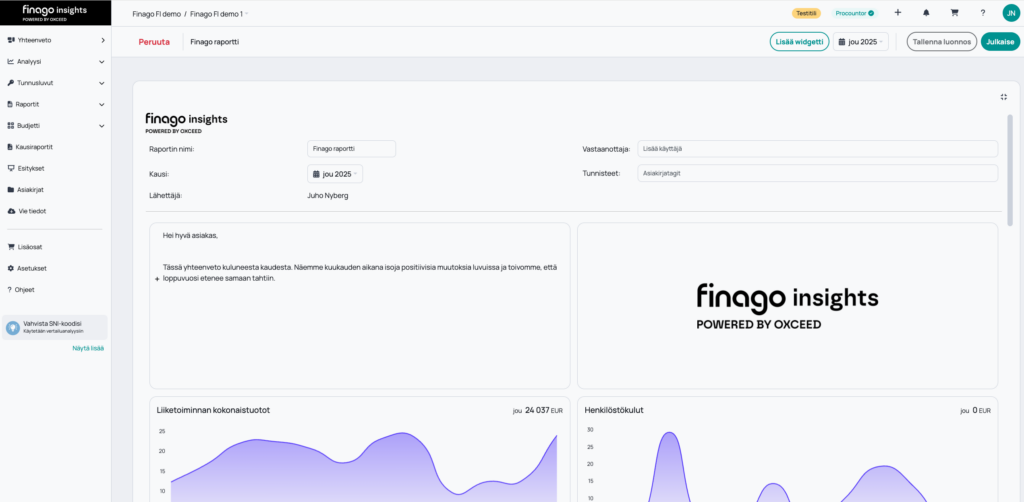This screenshot has width=1024, height=502.
Task: Click the help question mark in top bar
Action: 982,12
